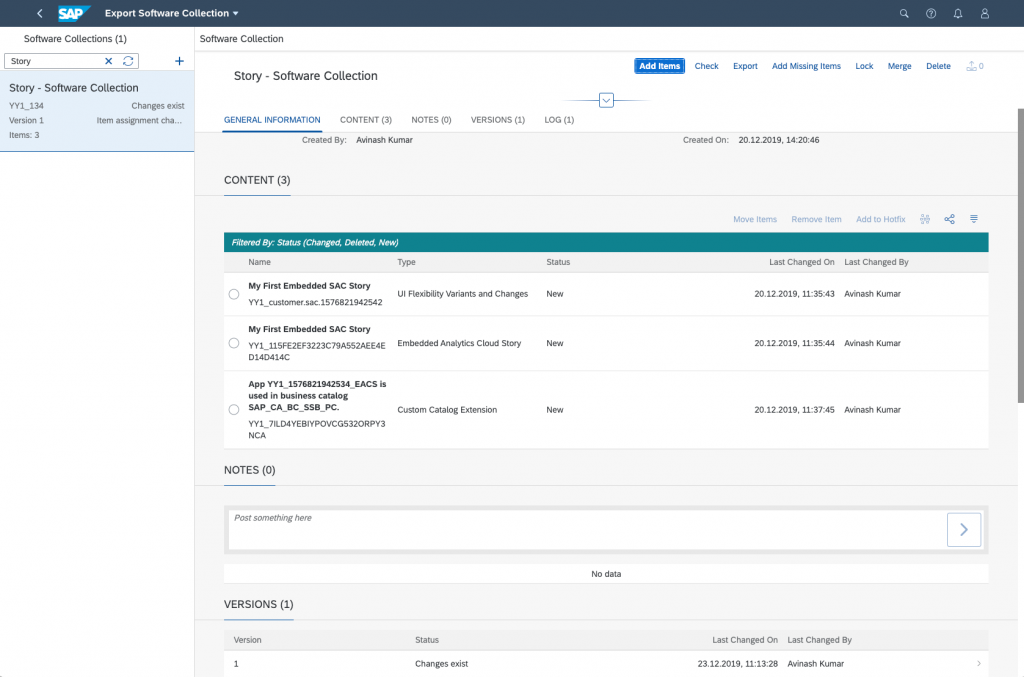
Task: Create new software collection with plus icon
Action: coord(179,61)
